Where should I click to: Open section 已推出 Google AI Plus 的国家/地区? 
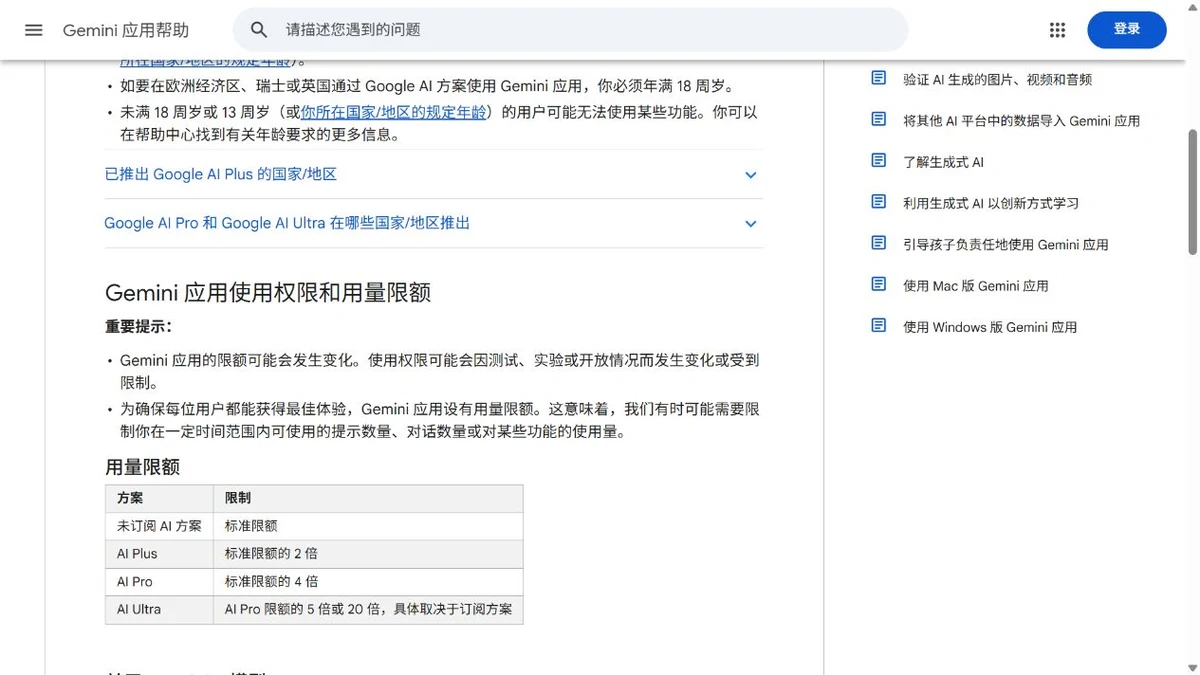pos(433,174)
